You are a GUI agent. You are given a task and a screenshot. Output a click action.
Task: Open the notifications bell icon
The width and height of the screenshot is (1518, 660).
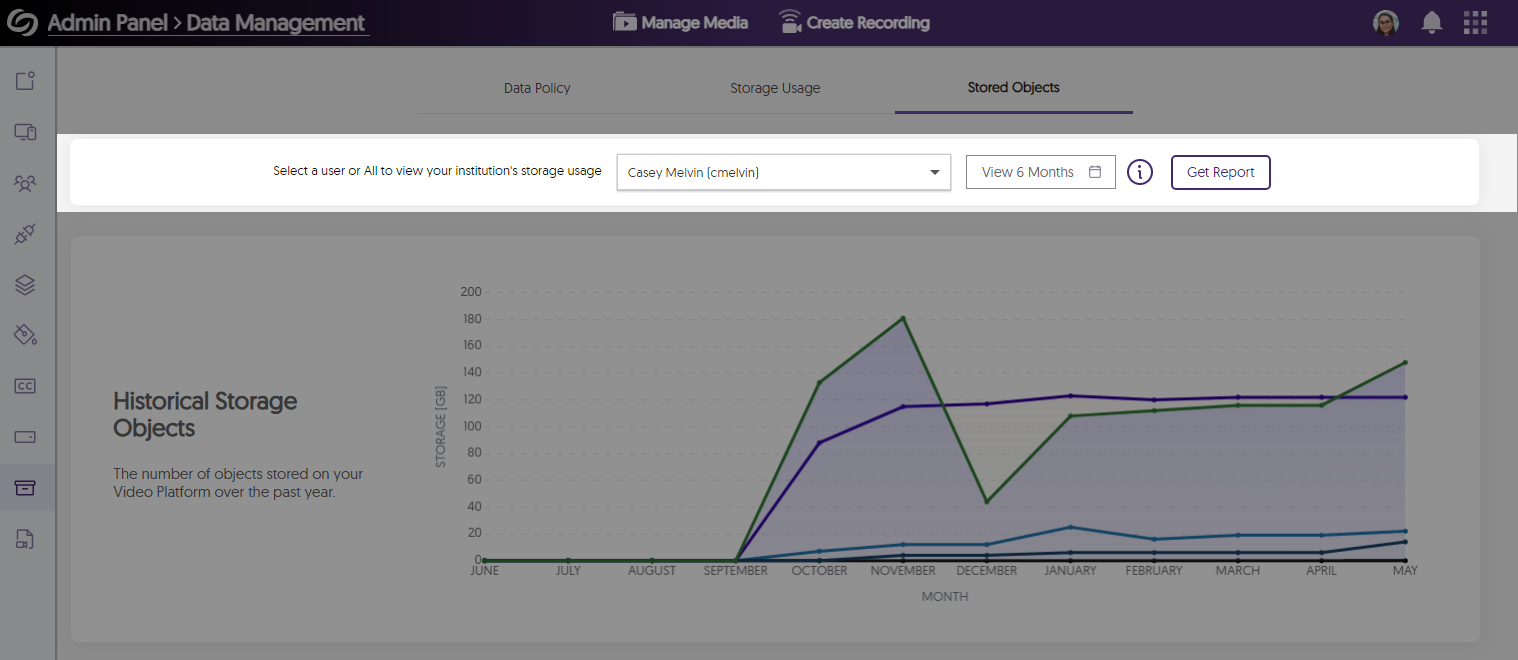click(1431, 22)
